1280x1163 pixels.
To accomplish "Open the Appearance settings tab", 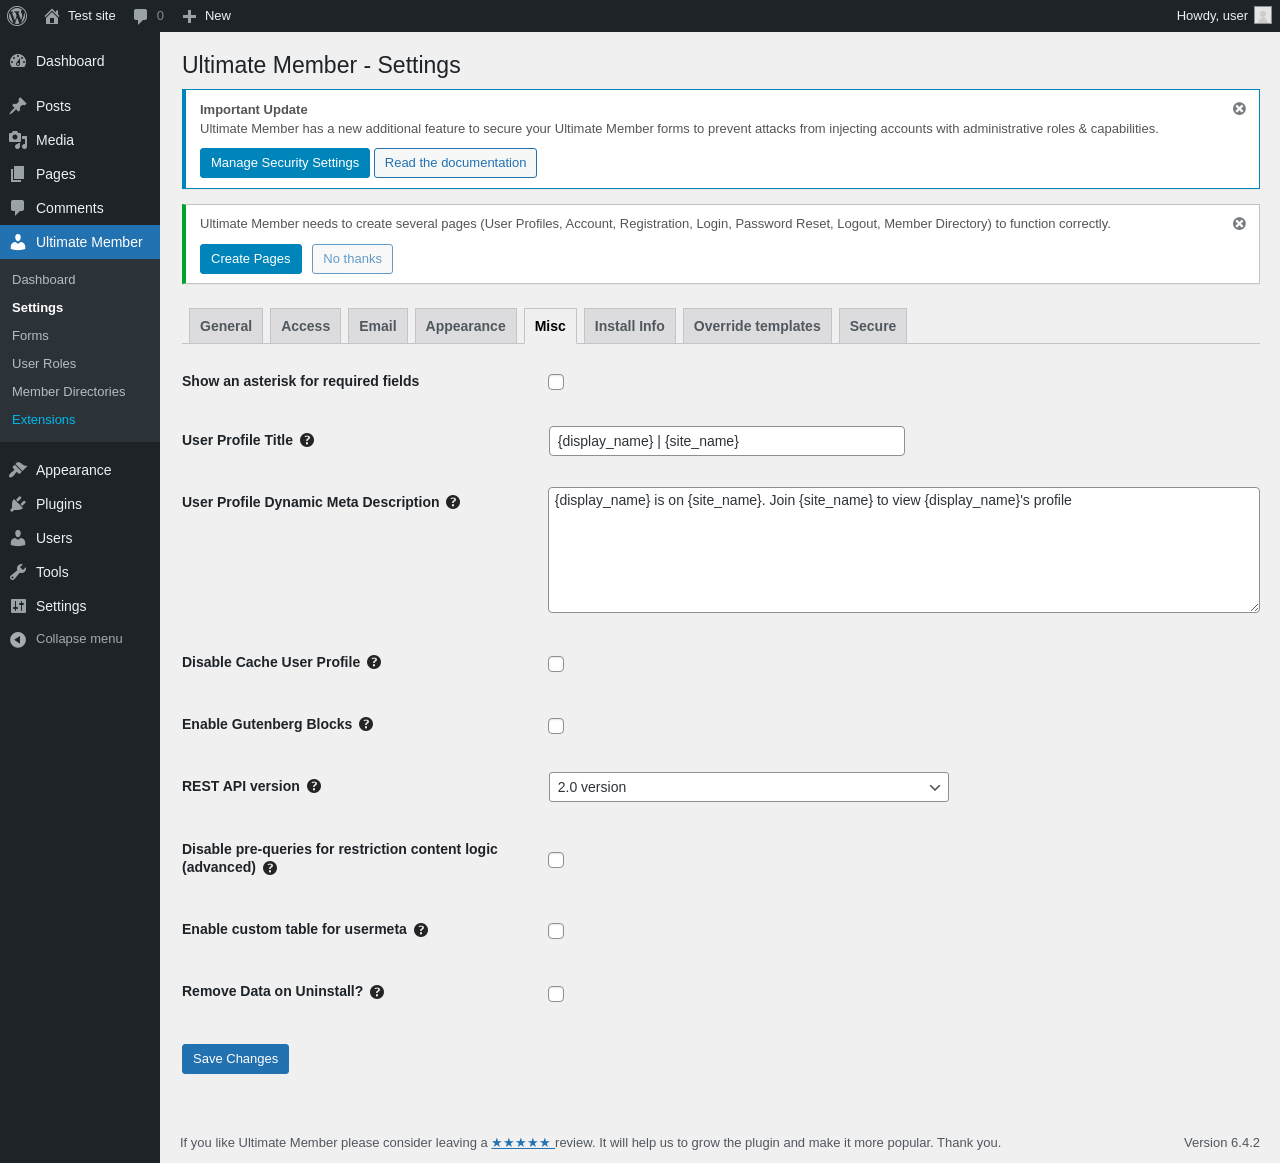I will [x=466, y=326].
